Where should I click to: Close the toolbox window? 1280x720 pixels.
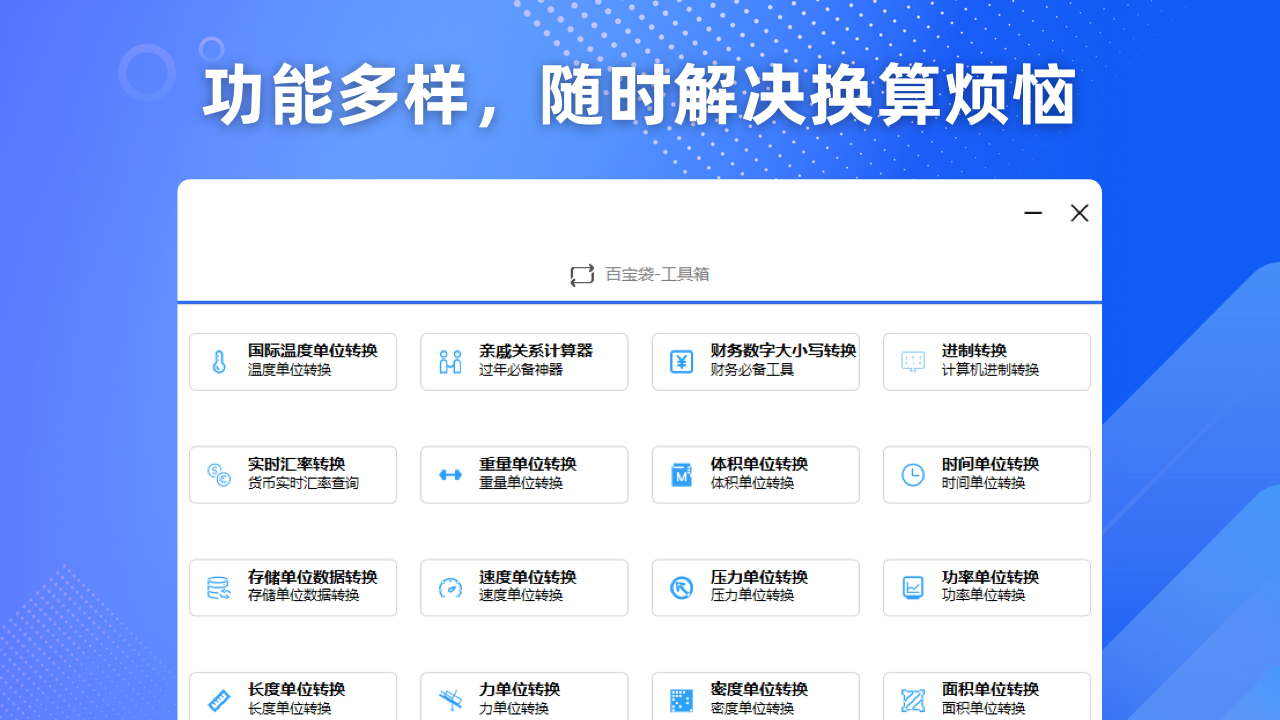(x=1079, y=213)
